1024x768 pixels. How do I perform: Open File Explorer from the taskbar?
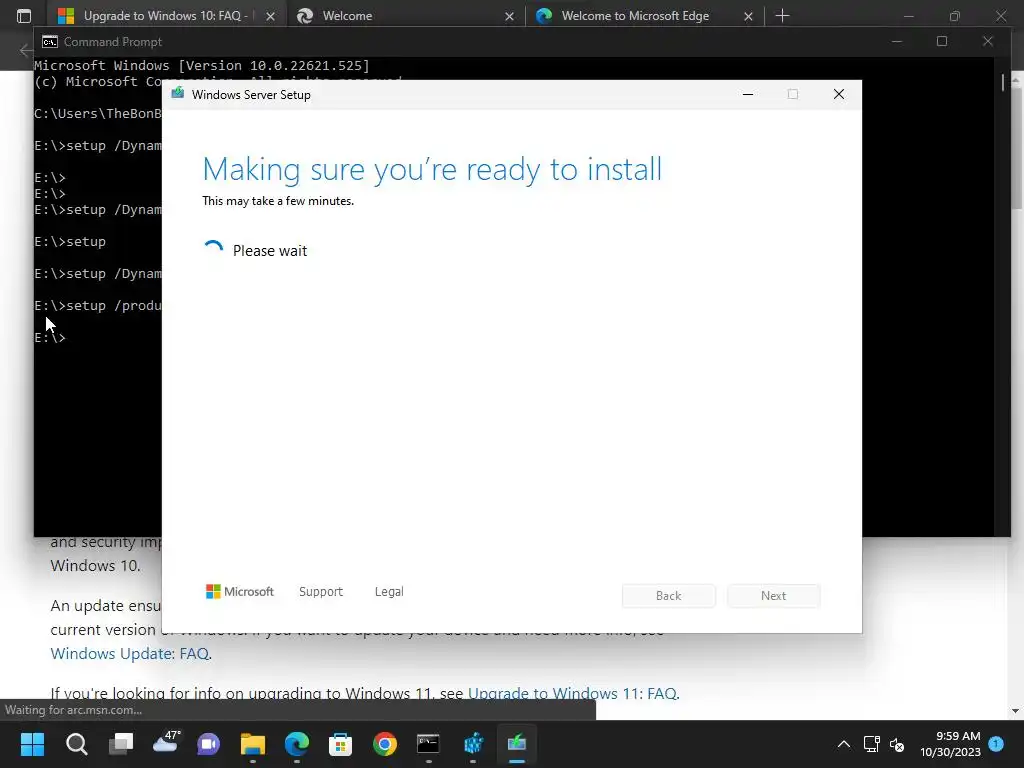(253, 744)
